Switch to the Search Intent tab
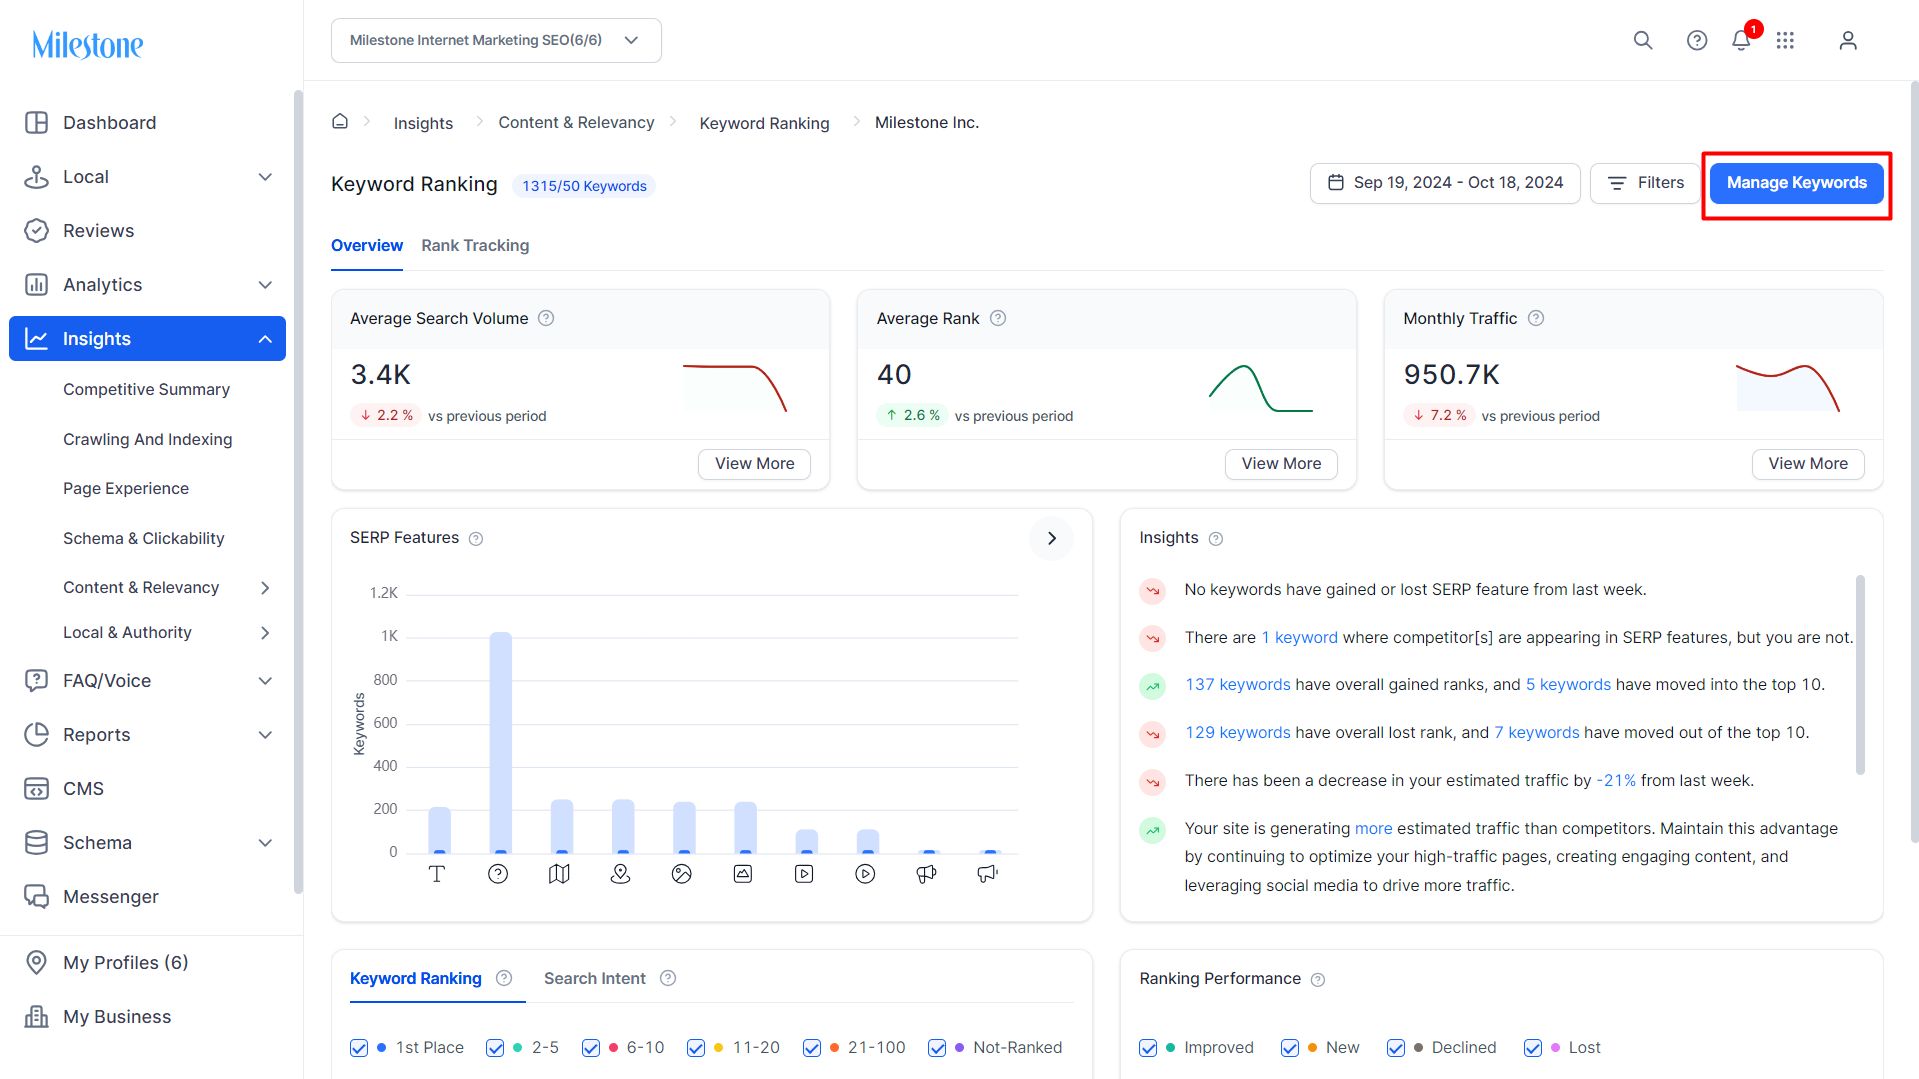1919x1079 pixels. [595, 978]
